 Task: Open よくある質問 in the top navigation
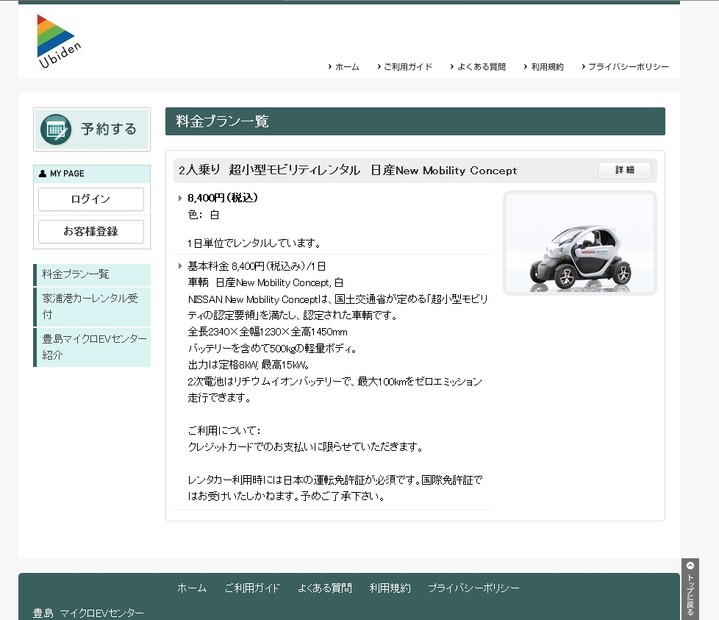(478, 67)
